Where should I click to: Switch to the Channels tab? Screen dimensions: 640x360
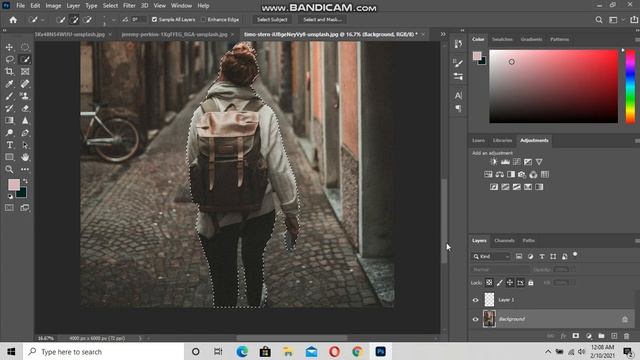[504, 241]
